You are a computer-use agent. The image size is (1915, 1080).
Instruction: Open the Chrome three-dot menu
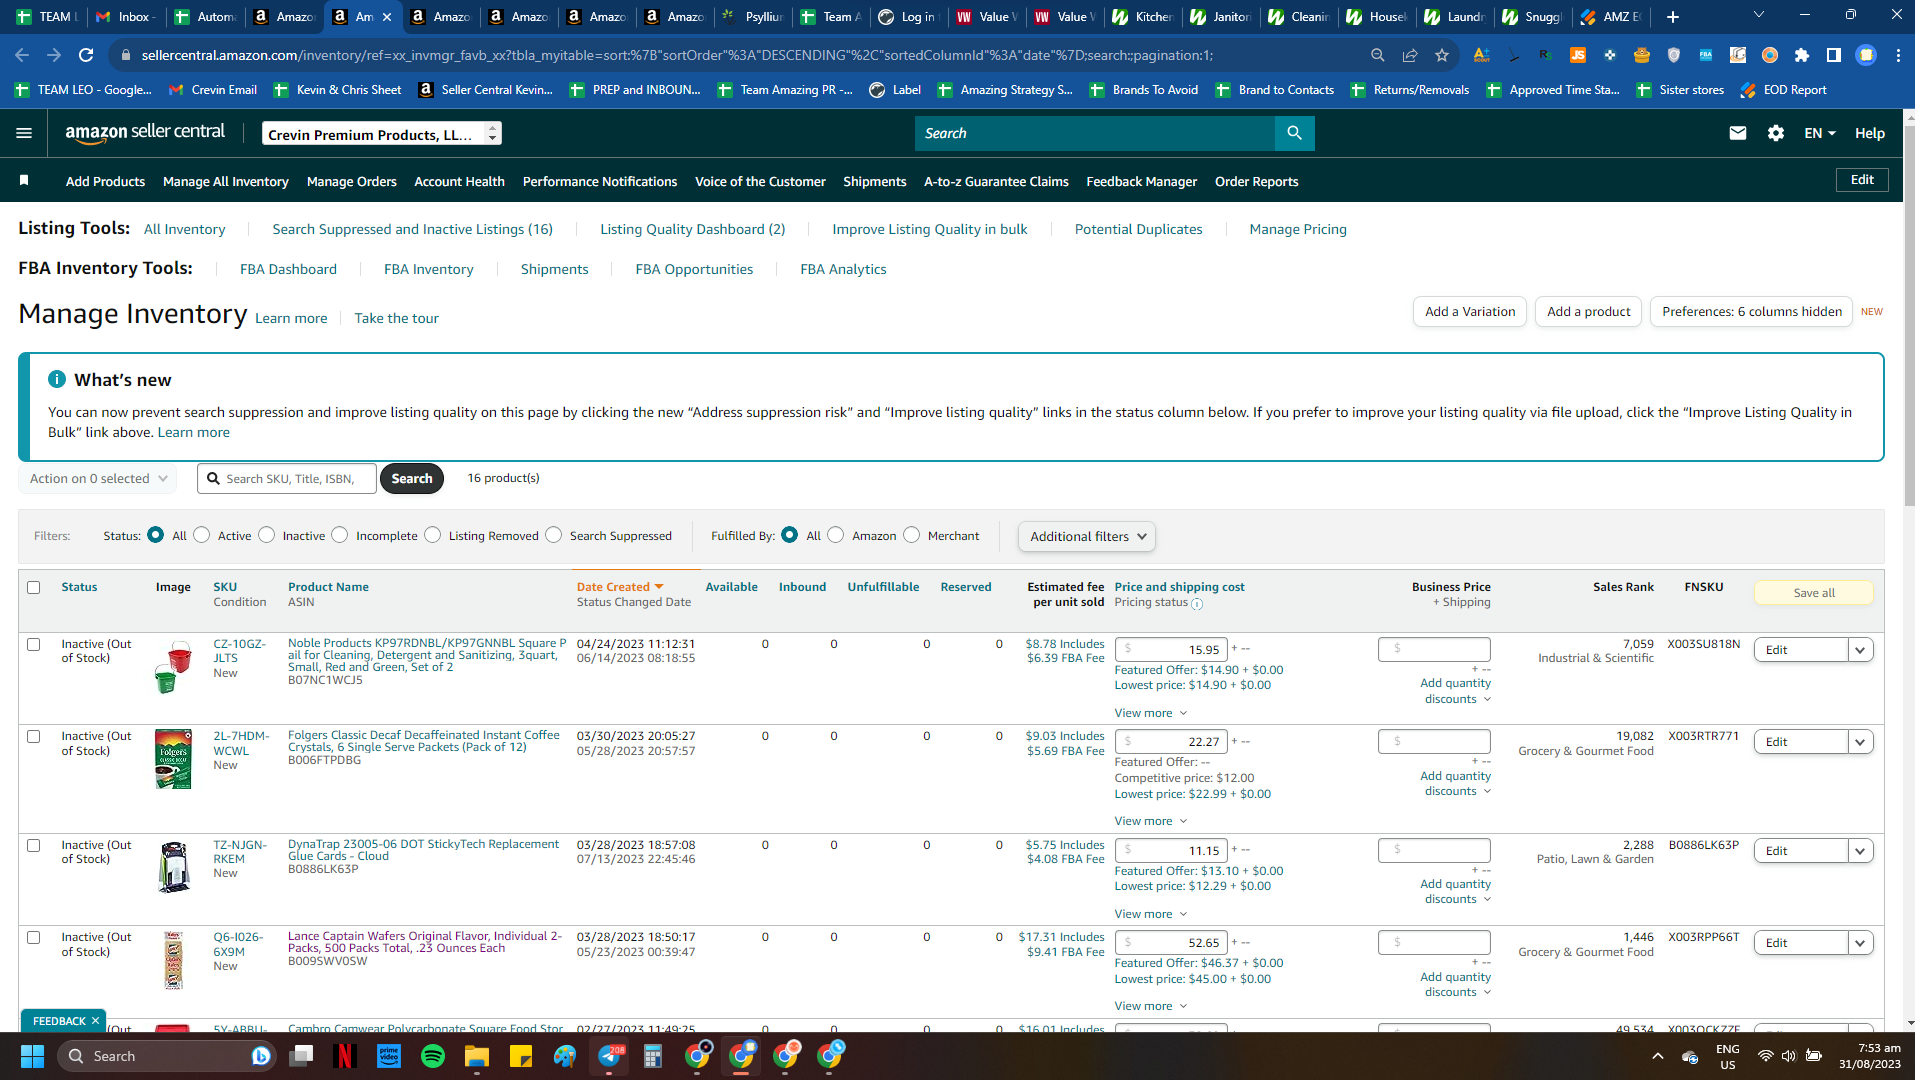point(1898,55)
